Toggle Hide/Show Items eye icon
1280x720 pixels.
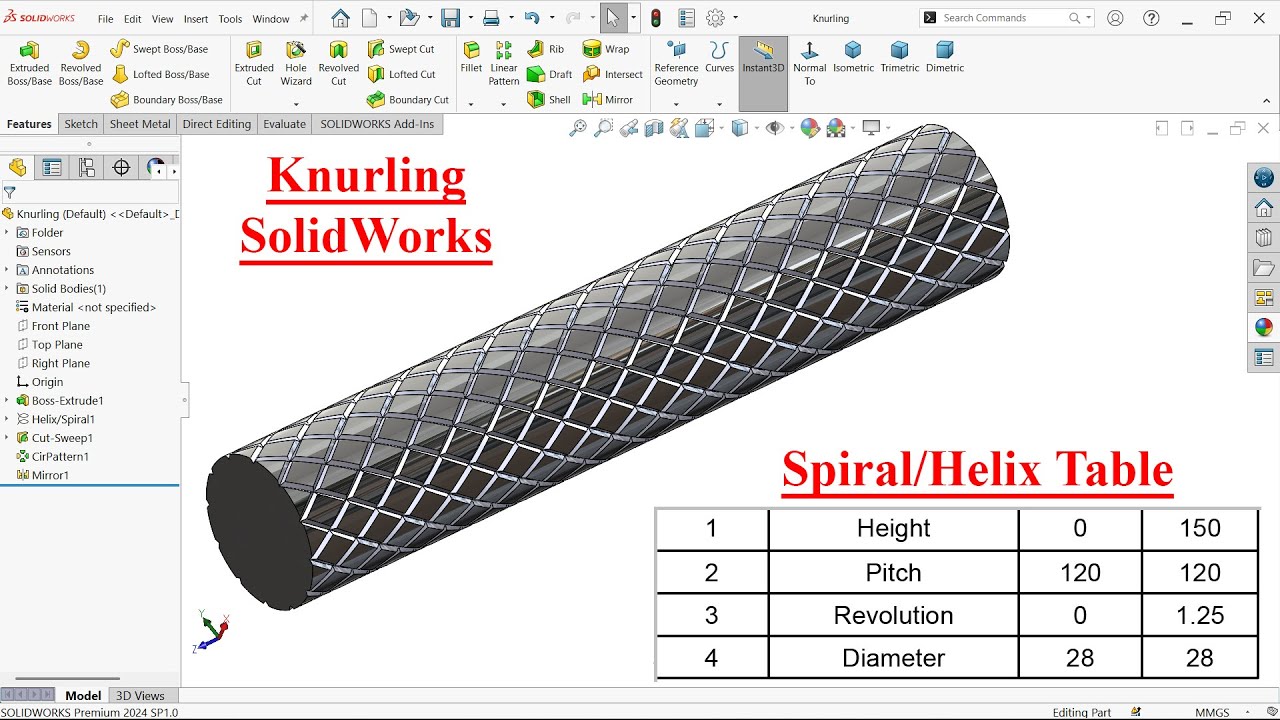775,128
